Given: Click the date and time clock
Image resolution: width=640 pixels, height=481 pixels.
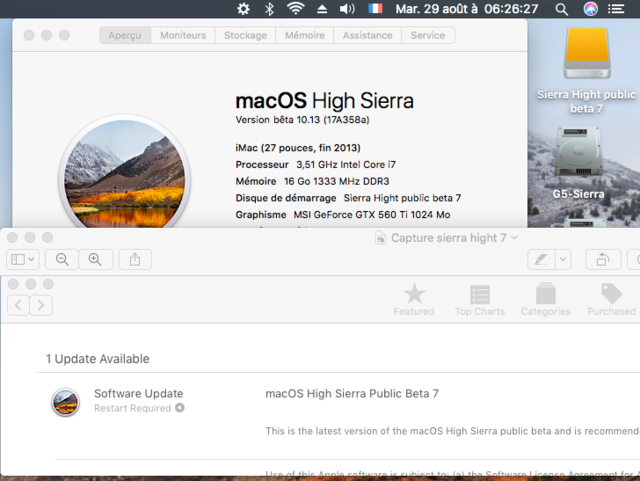Looking at the screenshot, I should click(x=467, y=9).
